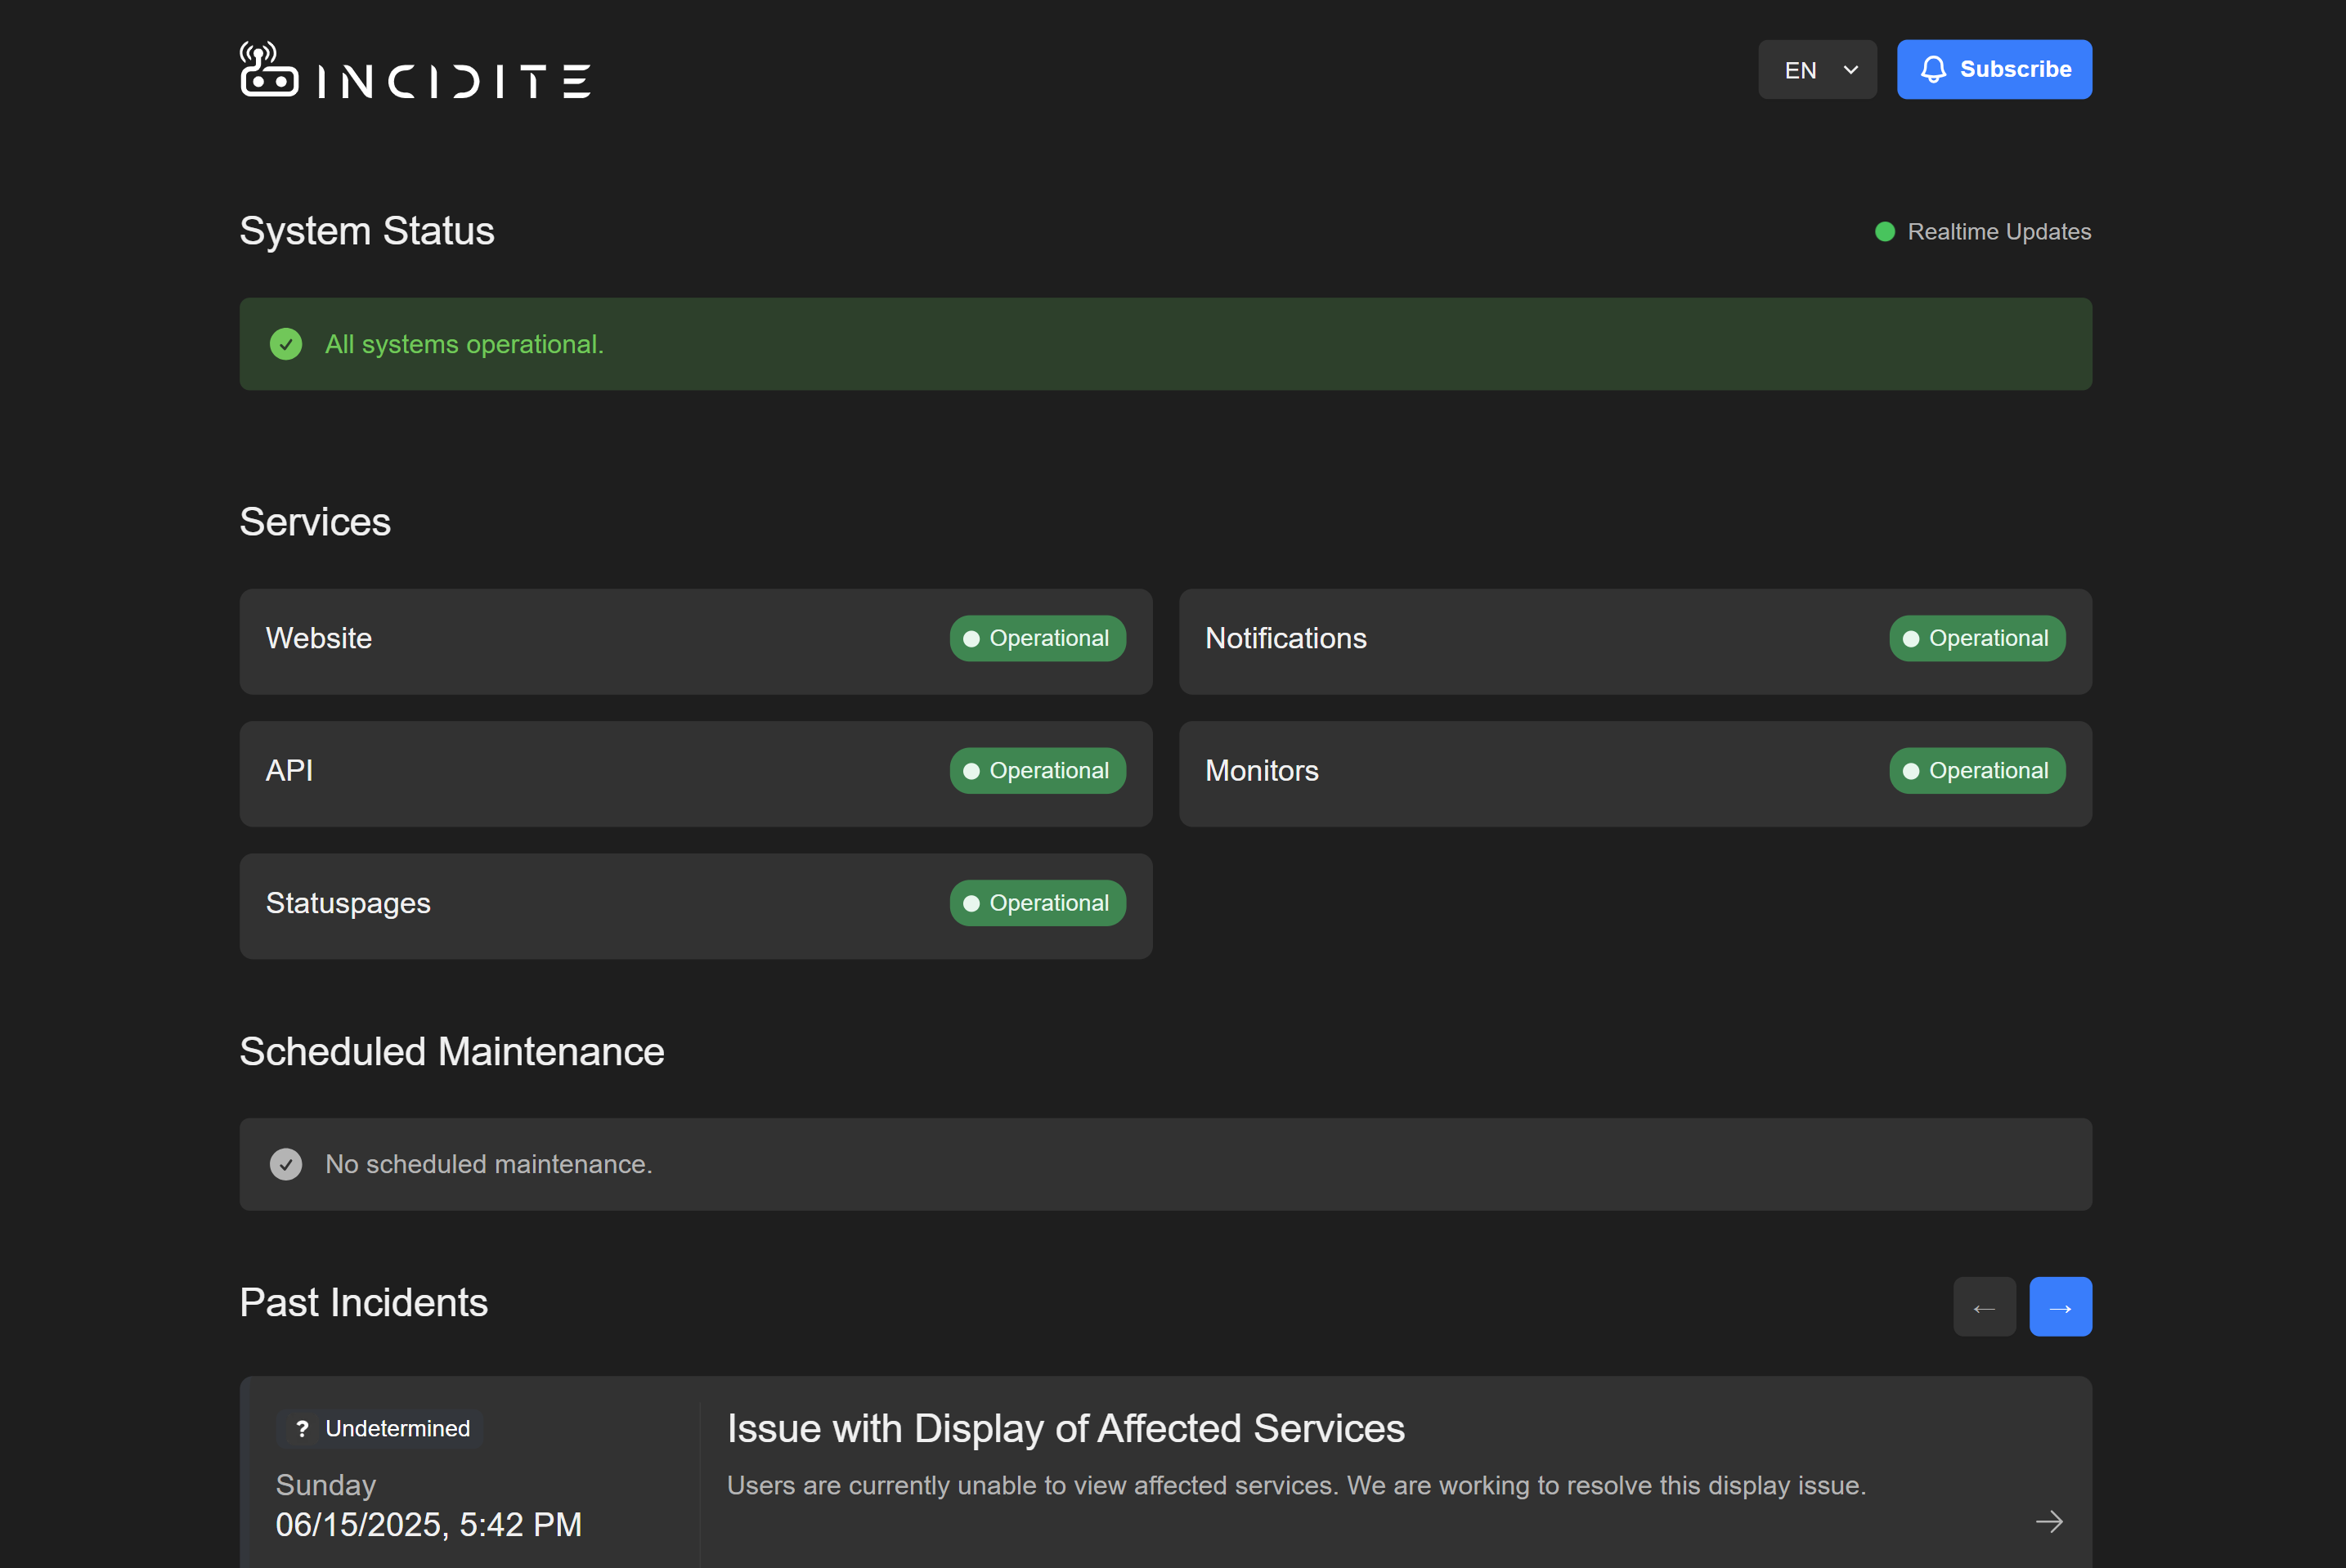Click the Operational badge on Statuspages
The image size is (2346, 1568).
(1037, 902)
